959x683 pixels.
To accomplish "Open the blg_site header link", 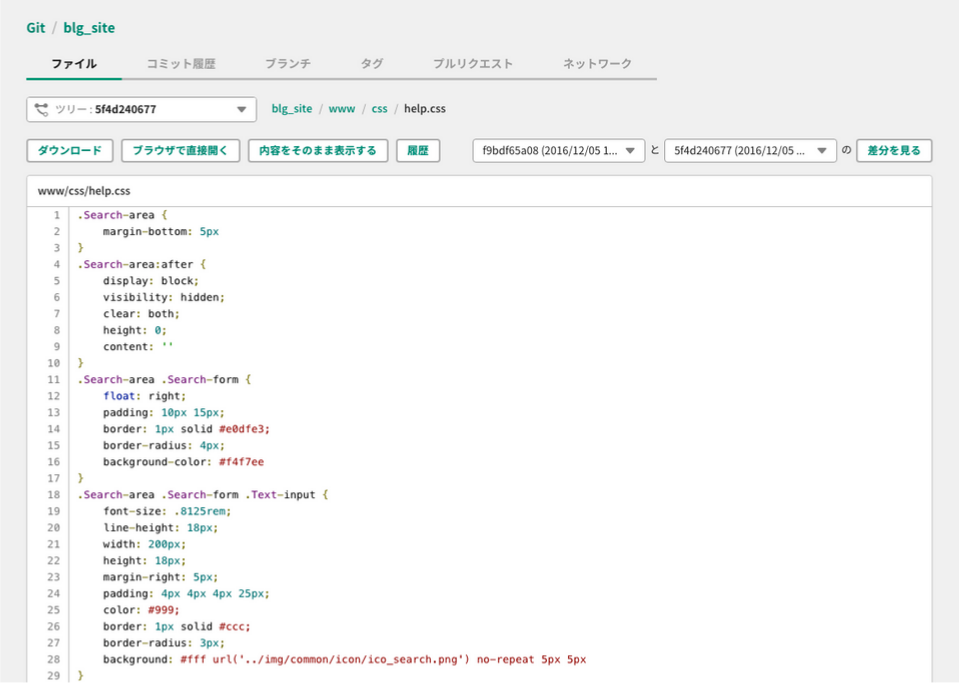I will [x=89, y=28].
